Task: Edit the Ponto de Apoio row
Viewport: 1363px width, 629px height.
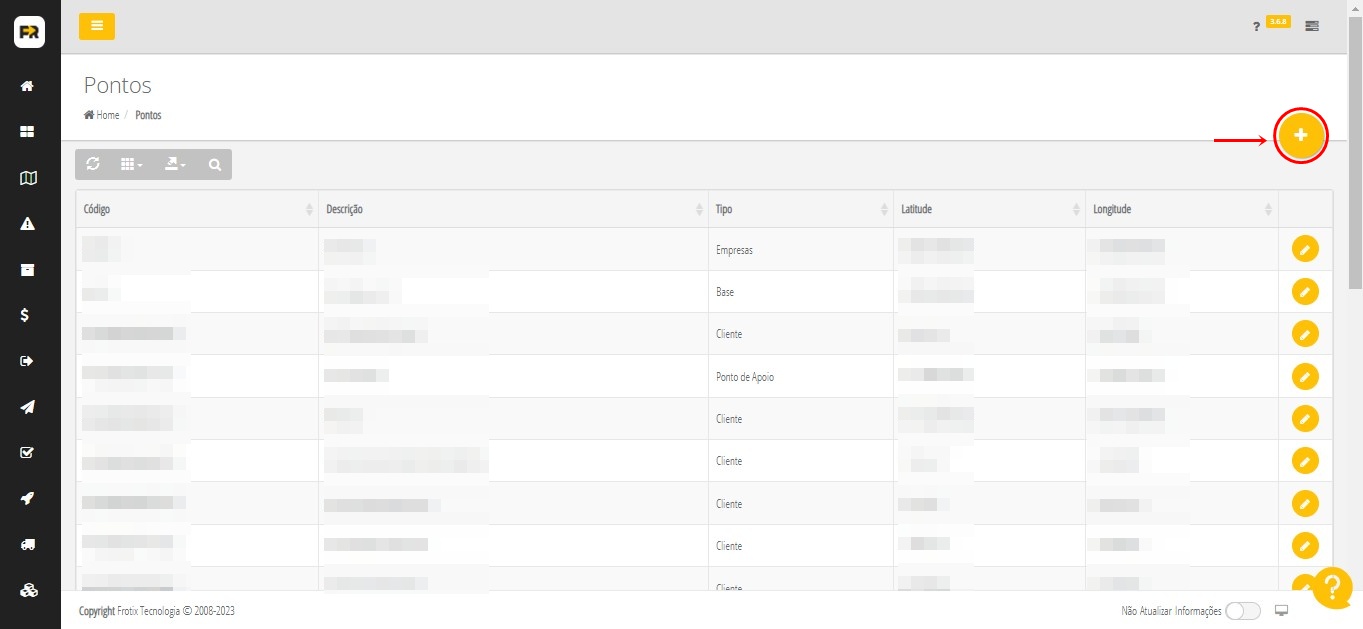Action: pos(1305,376)
